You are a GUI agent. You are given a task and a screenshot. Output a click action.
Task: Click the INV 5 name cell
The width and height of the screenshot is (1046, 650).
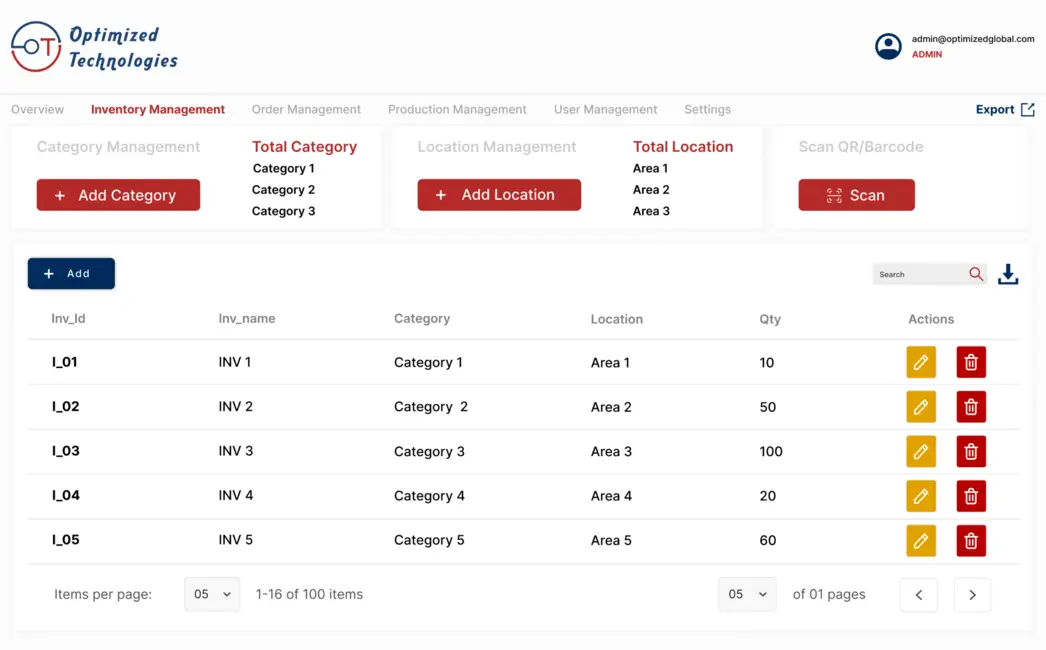(235, 540)
